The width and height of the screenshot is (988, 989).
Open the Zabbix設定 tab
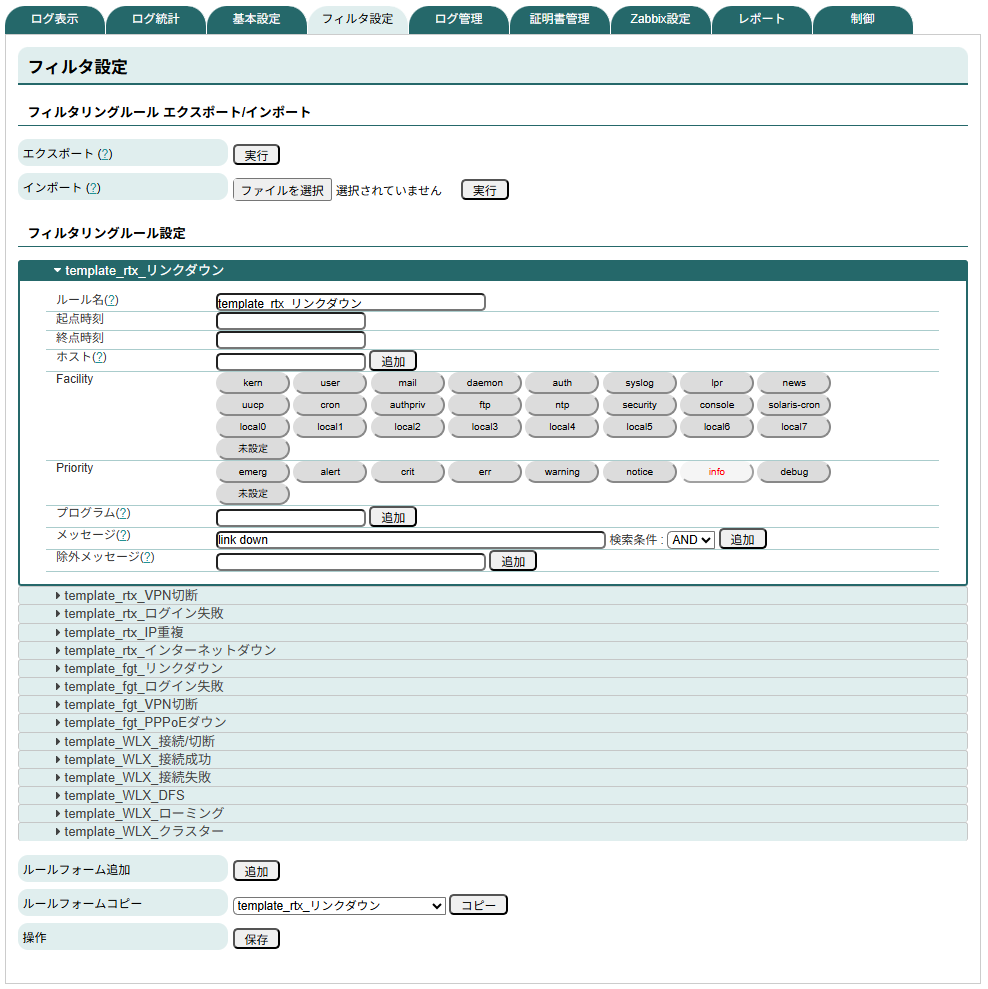tap(660, 17)
